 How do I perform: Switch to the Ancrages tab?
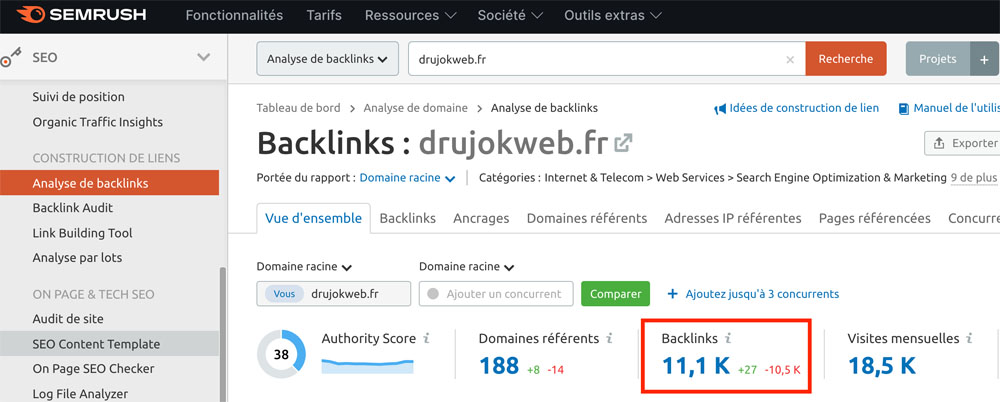[x=481, y=218]
